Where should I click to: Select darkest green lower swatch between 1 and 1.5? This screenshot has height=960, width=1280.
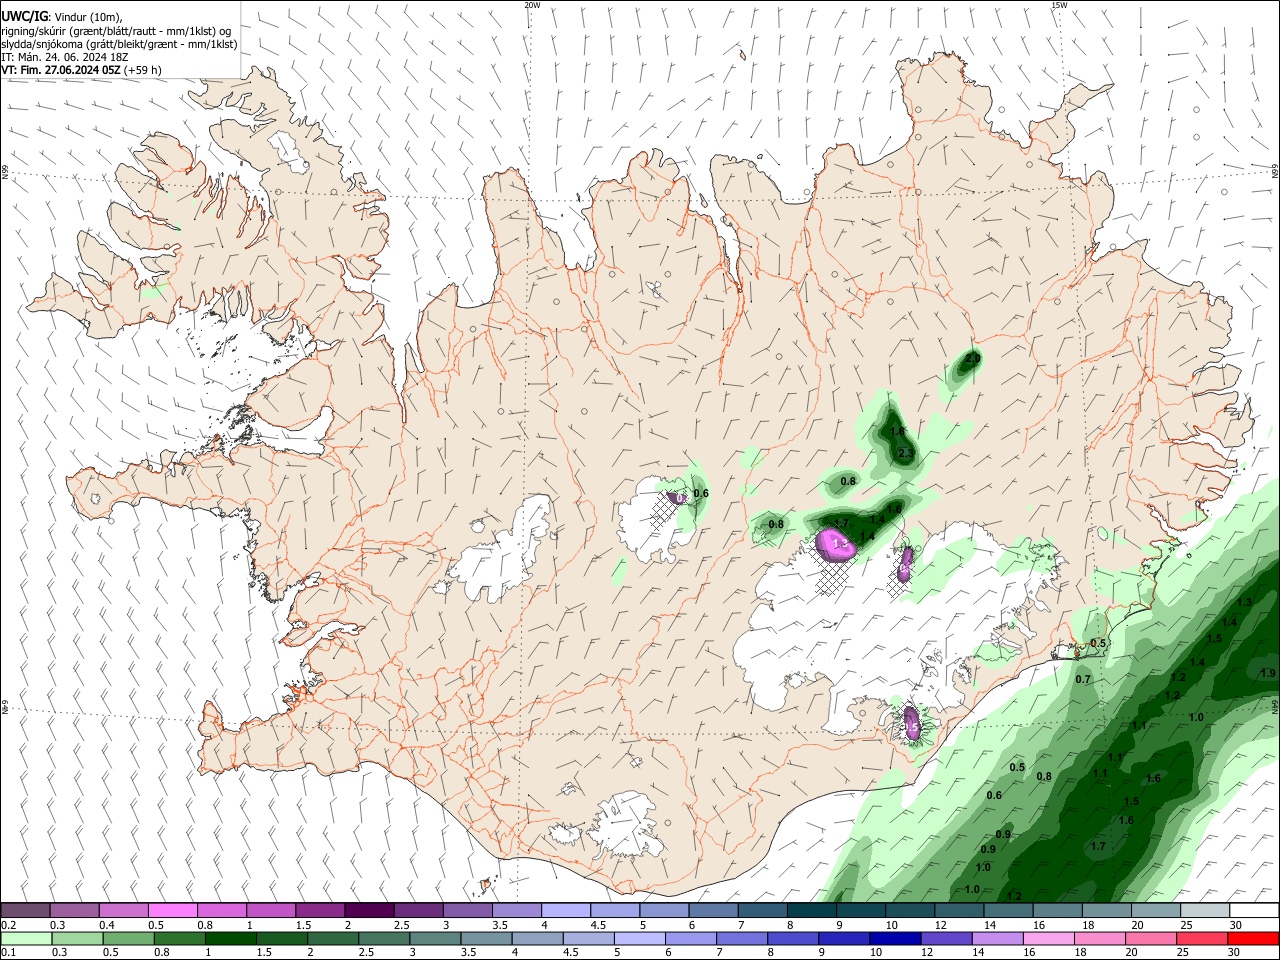pyautogui.click(x=230, y=938)
